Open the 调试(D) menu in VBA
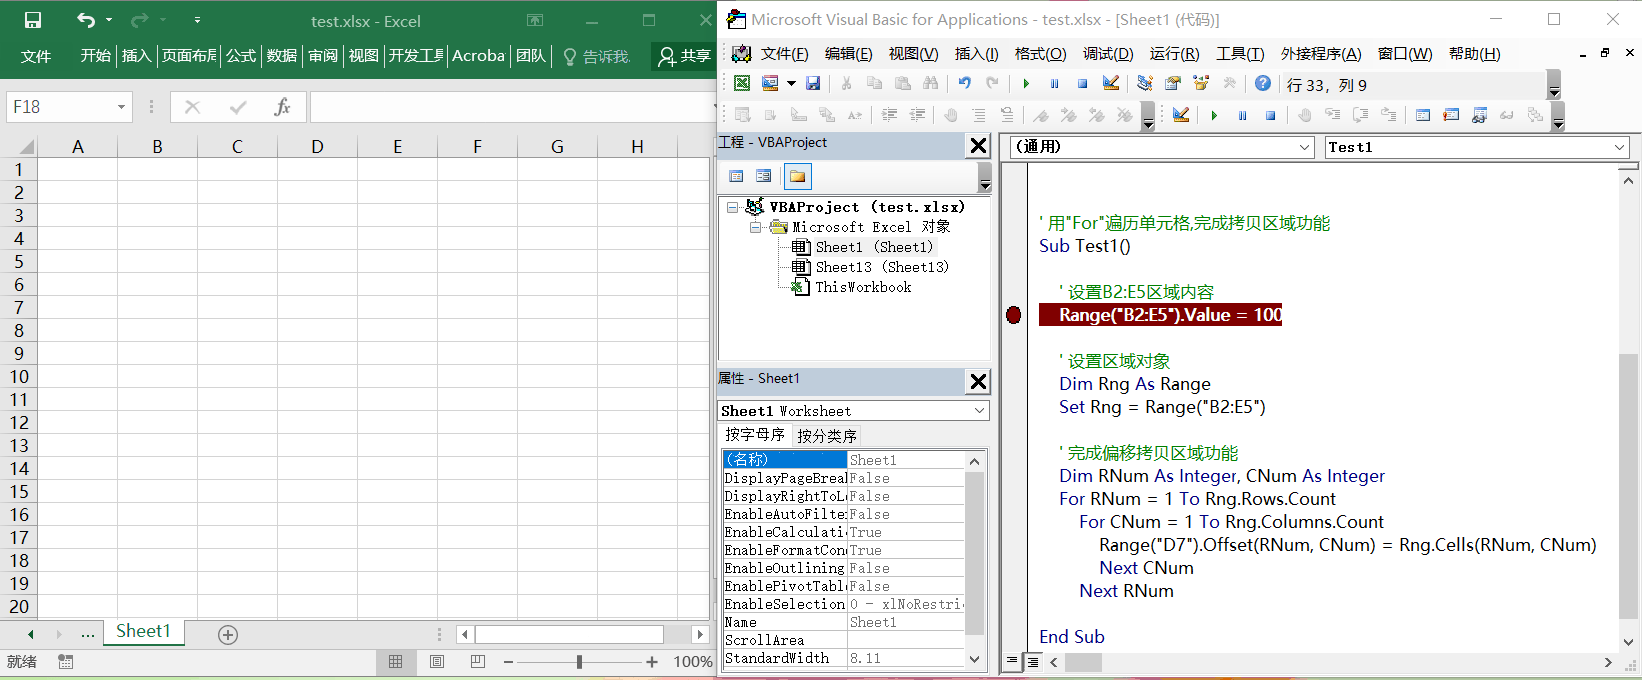The image size is (1642, 680). coord(1108,54)
